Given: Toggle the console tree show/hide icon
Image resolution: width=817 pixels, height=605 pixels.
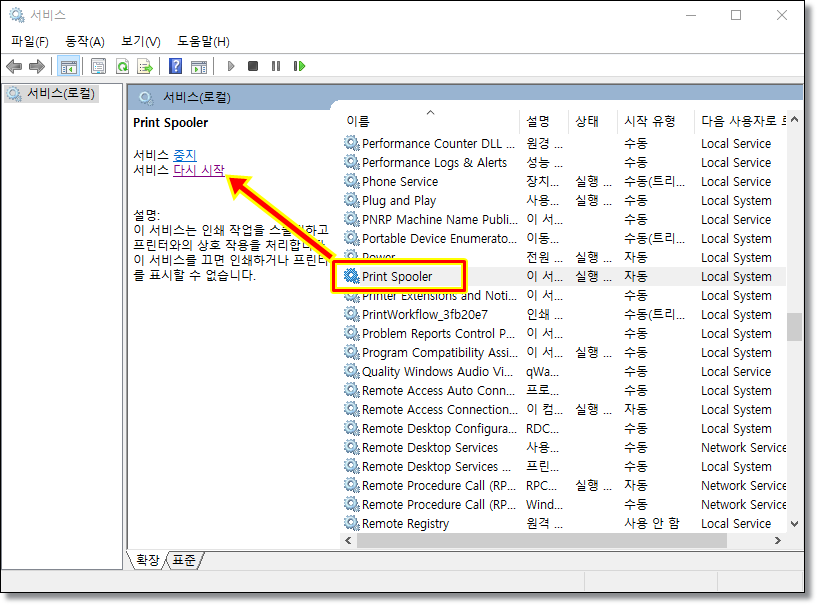Looking at the screenshot, I should pos(68,66).
